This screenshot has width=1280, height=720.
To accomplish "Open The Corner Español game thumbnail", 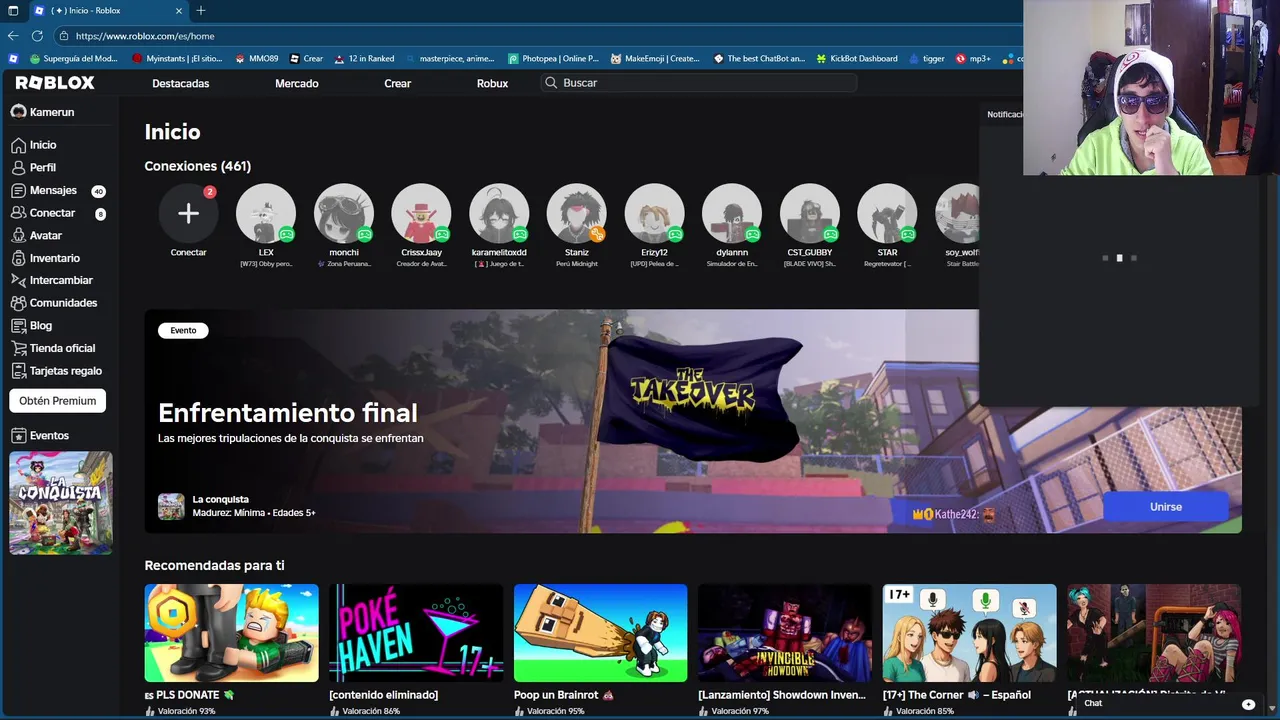I will pos(970,633).
